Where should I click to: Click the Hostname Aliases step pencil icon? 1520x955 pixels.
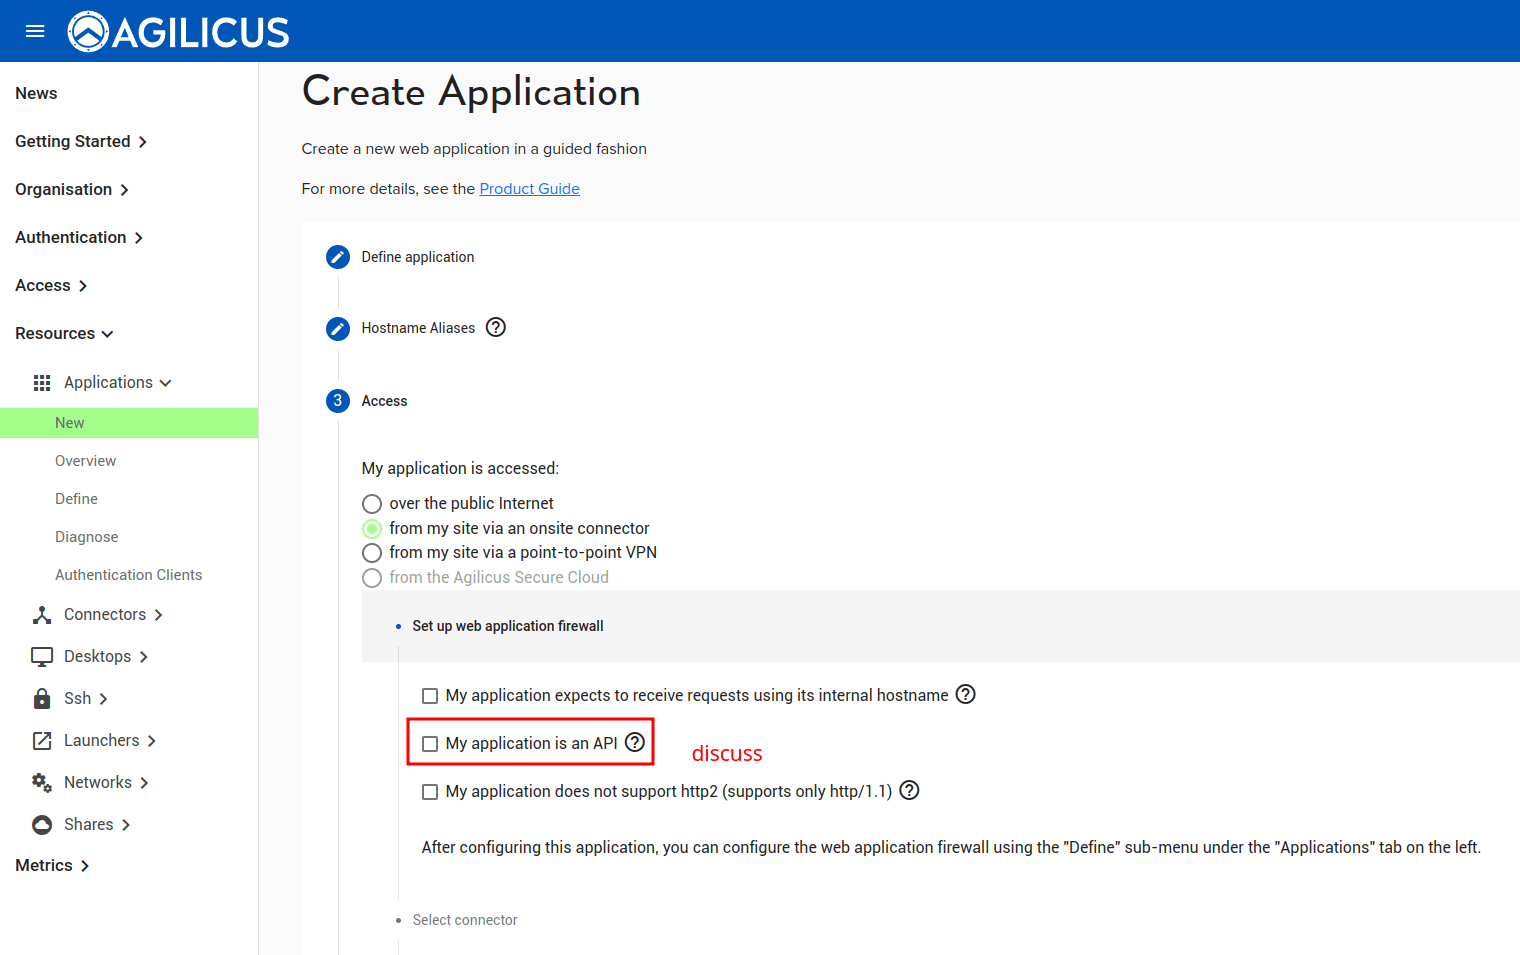[x=338, y=328]
